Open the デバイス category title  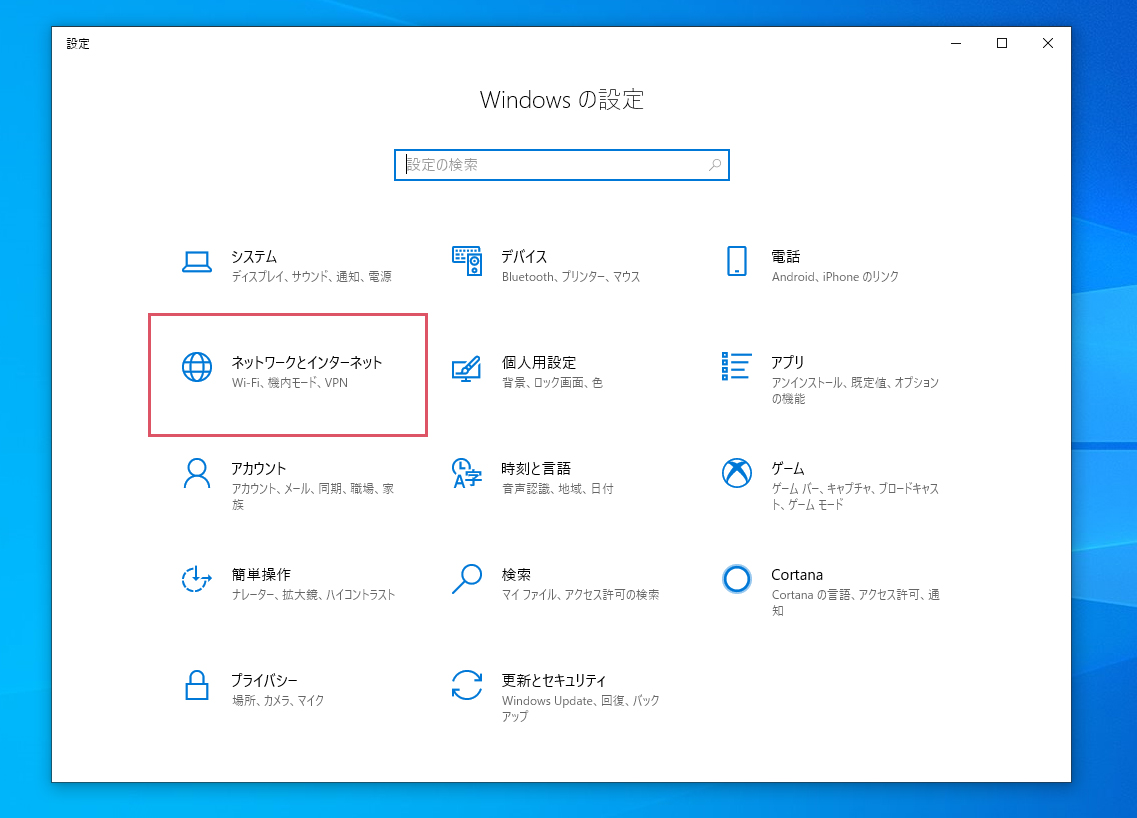(x=524, y=257)
